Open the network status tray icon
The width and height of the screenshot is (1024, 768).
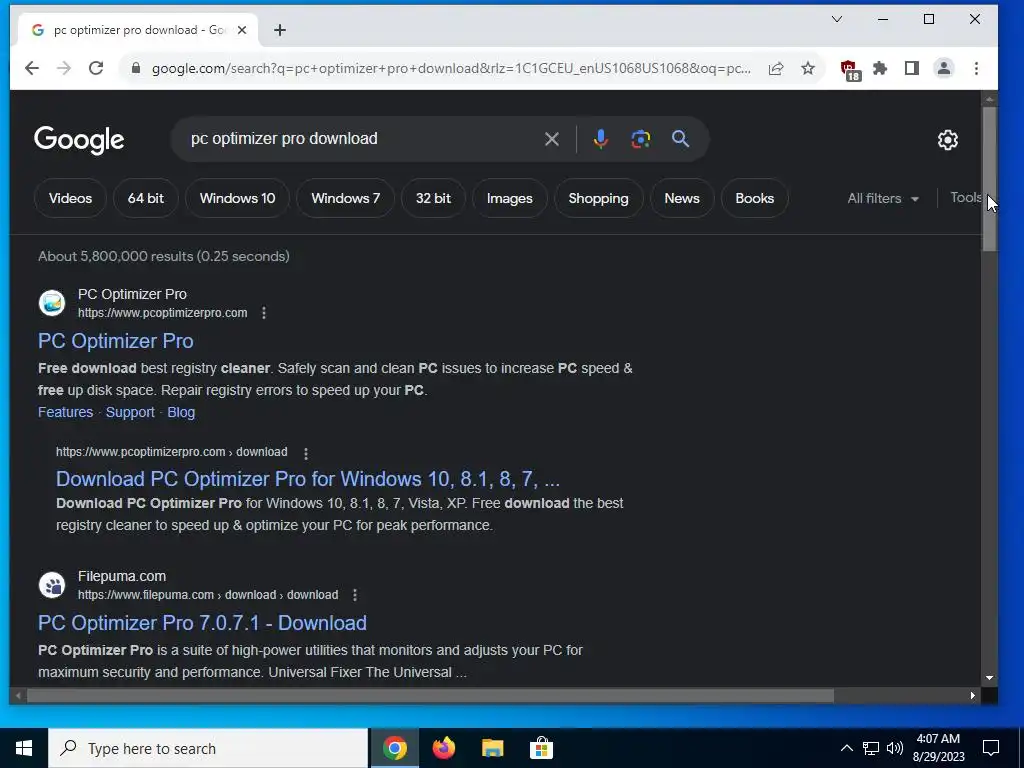[x=871, y=748]
